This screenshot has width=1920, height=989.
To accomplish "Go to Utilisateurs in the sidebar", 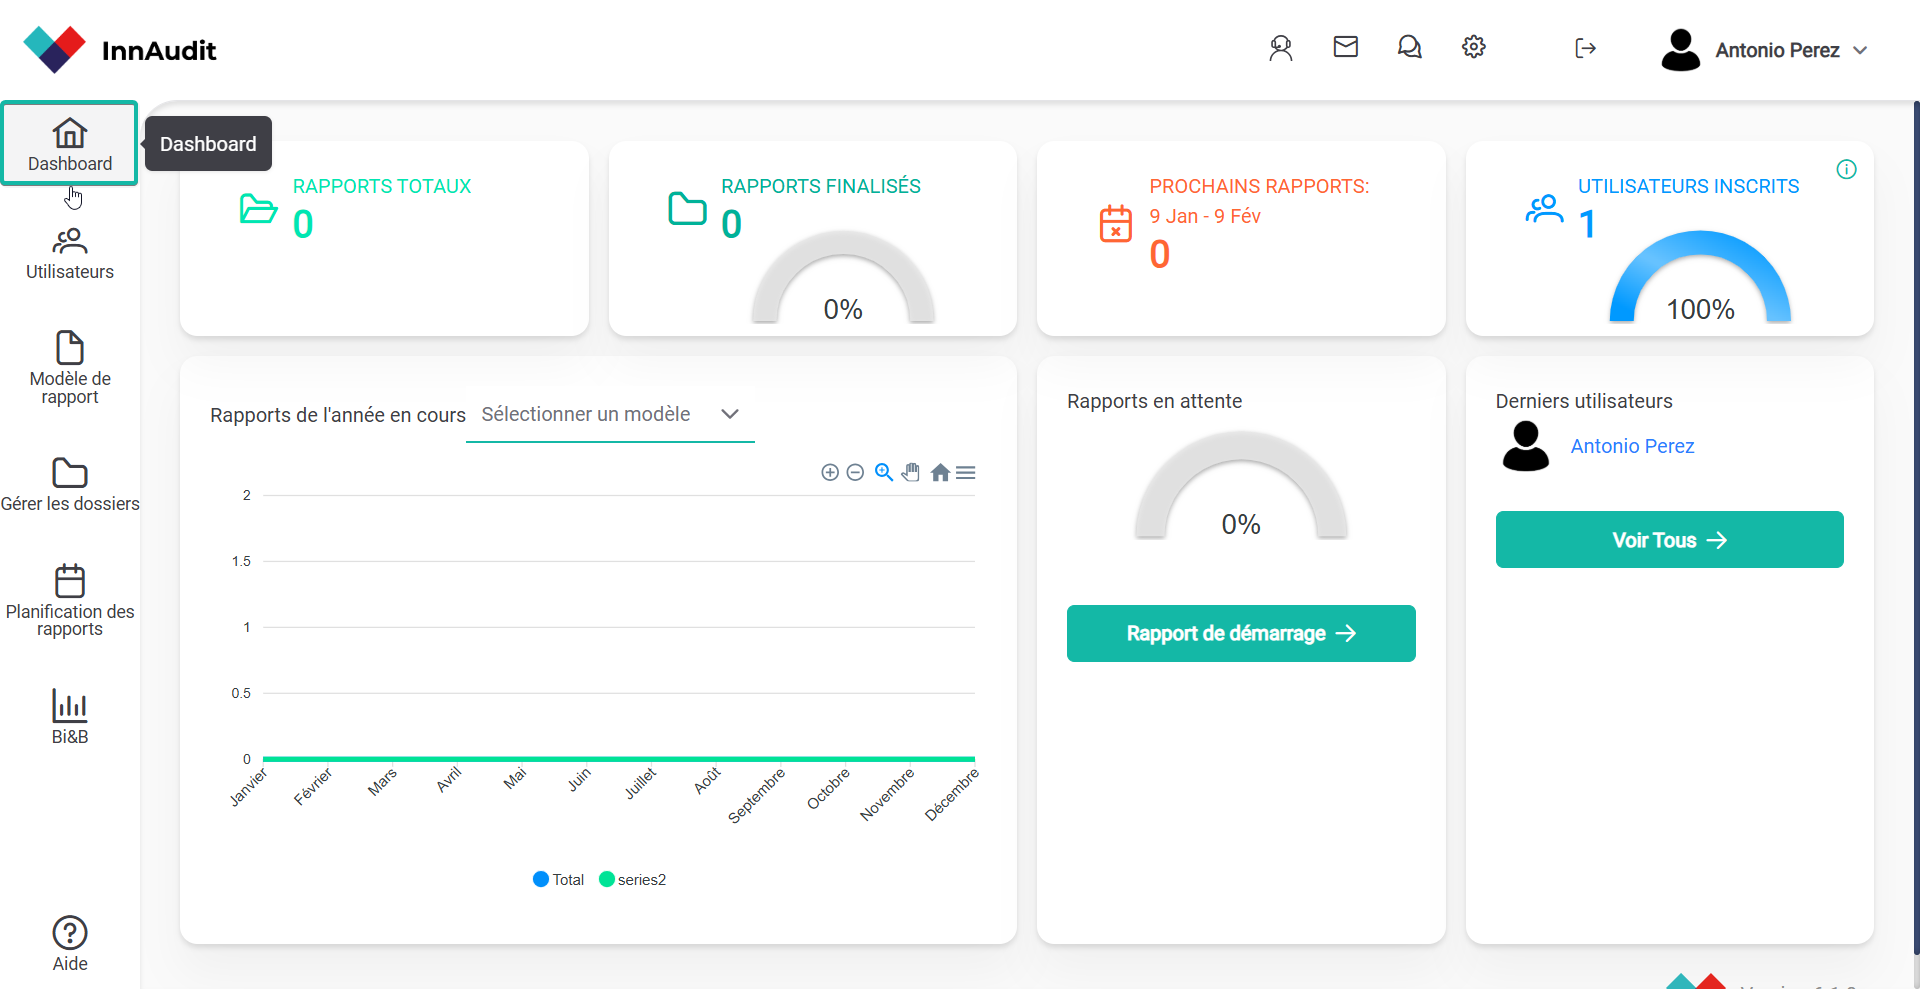I will tap(70, 254).
